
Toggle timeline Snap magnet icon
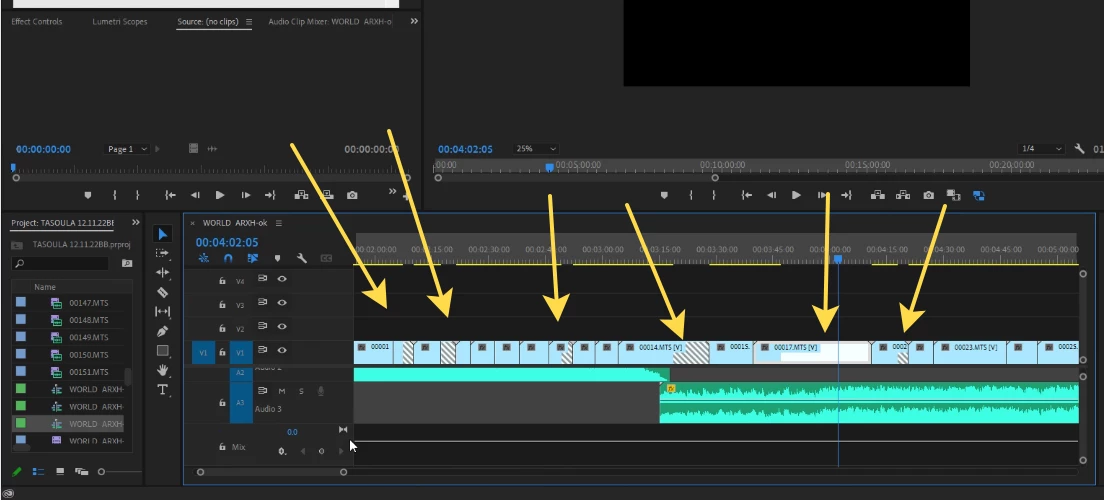pos(228,258)
